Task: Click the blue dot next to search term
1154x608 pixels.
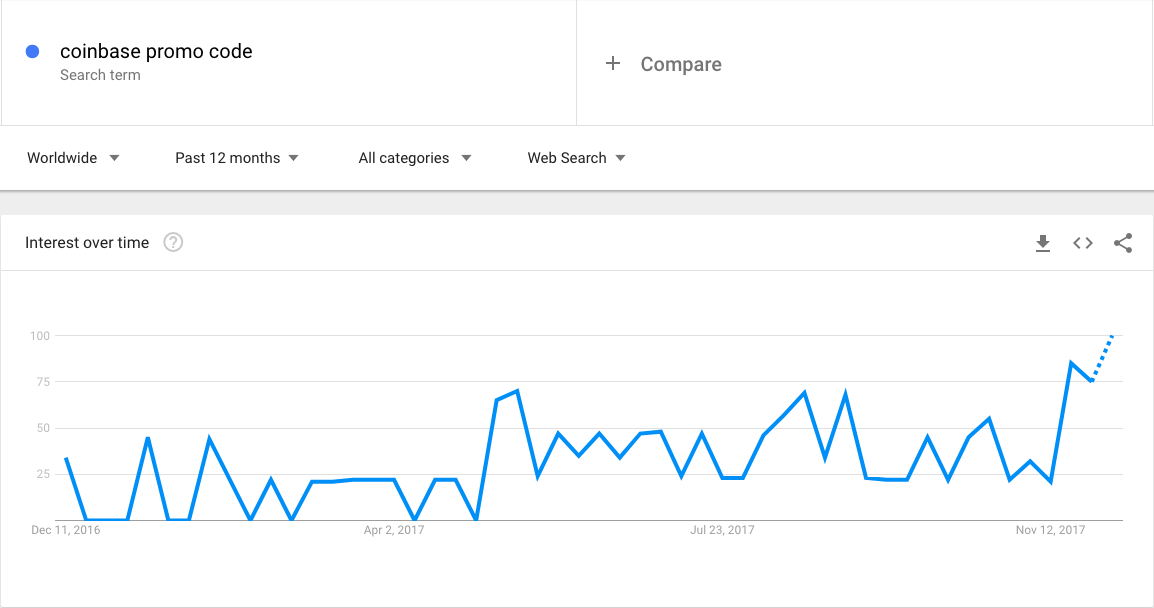Action: coord(32,52)
